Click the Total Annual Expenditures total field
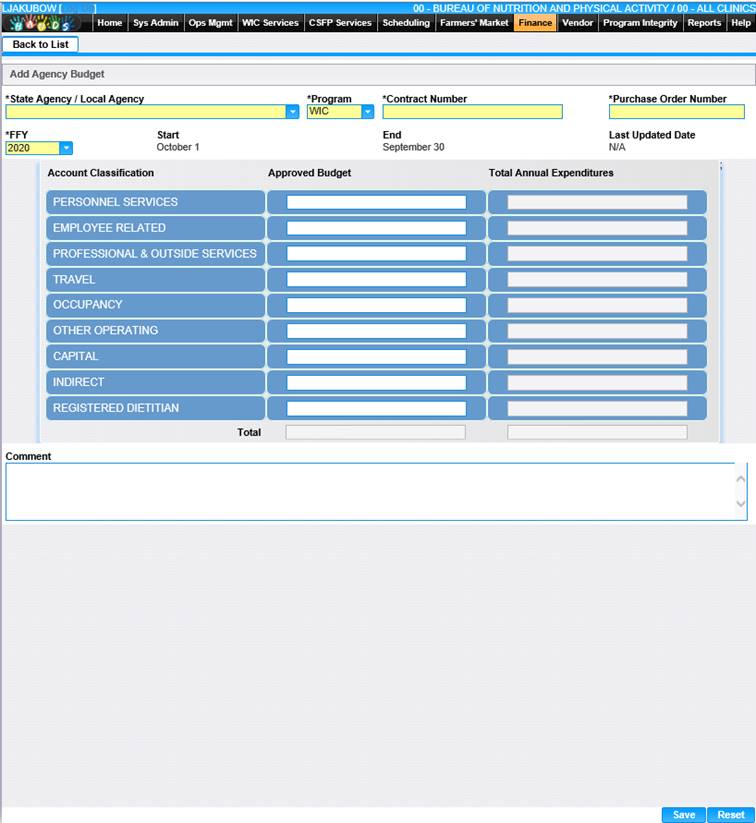 (x=597, y=432)
